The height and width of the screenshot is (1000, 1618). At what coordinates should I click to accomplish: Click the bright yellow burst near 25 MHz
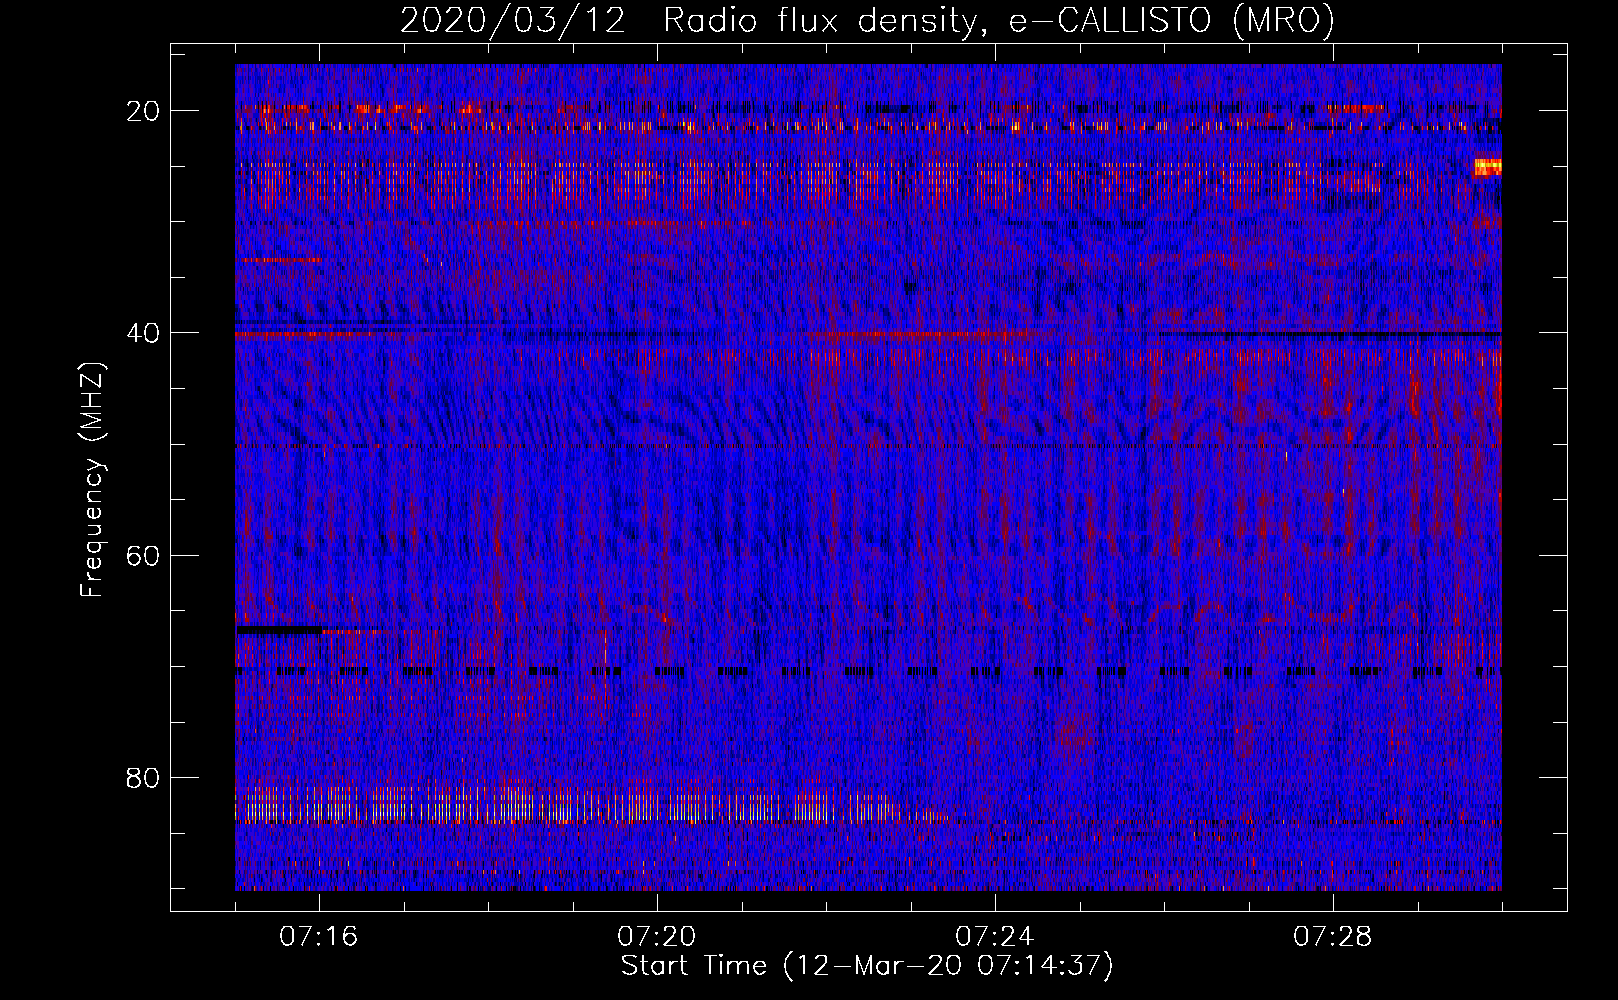tap(1487, 166)
